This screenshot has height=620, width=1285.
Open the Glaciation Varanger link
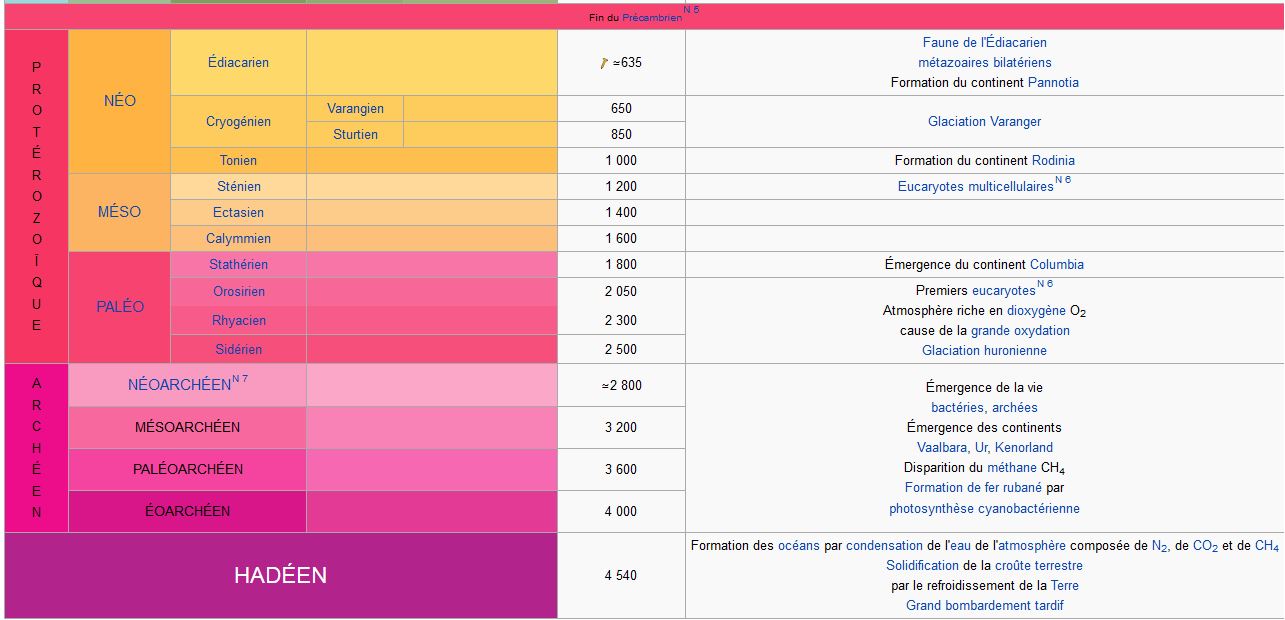point(985,121)
